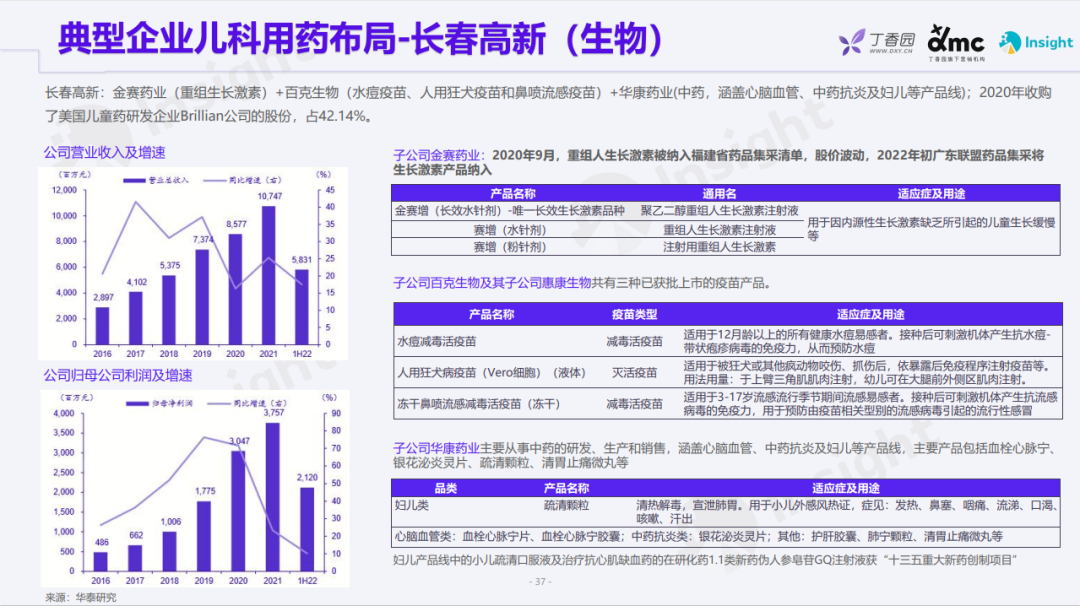Click the dmc logo
1080x606 pixels.
[x=956, y=43]
